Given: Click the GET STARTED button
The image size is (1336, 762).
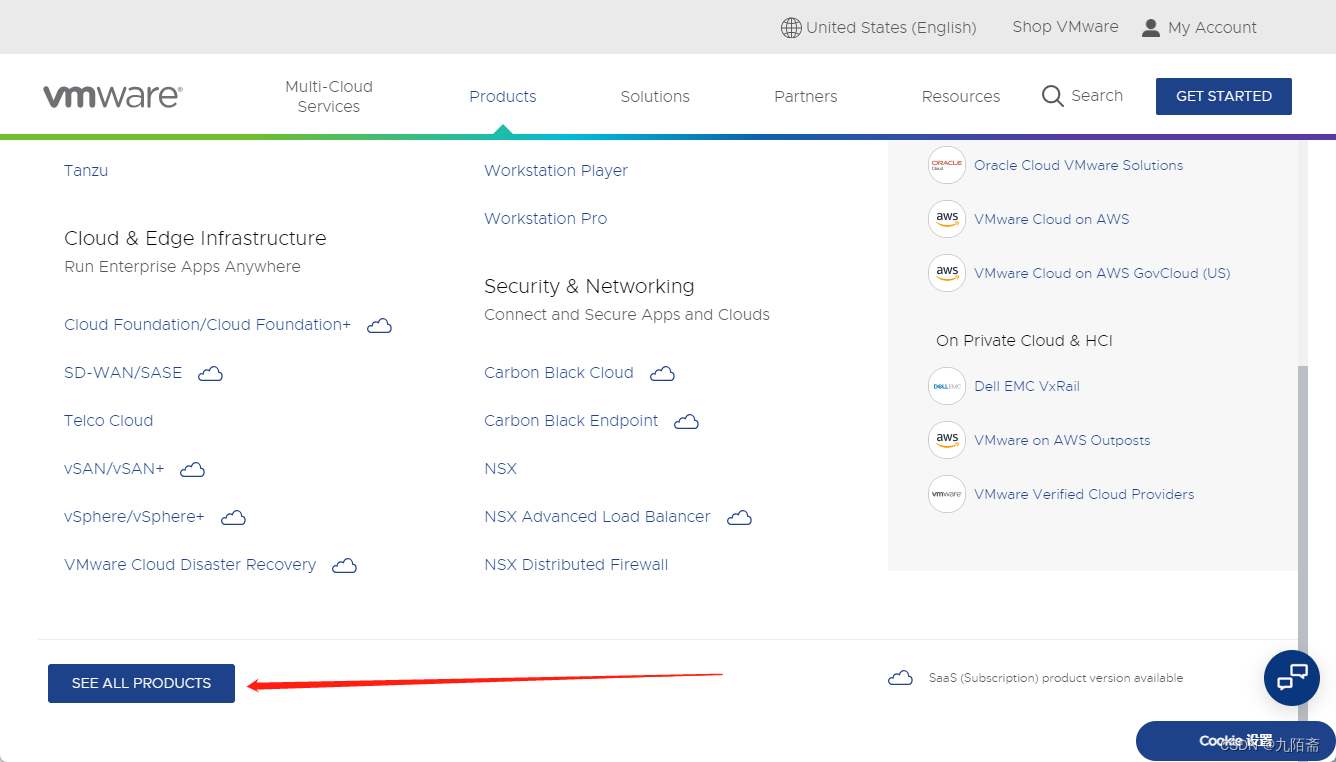Looking at the screenshot, I should [1224, 96].
